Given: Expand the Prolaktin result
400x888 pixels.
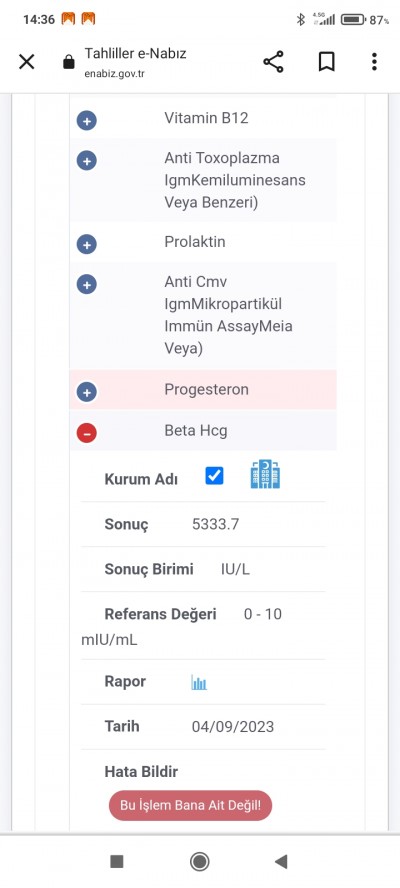Looking at the screenshot, I should click(87, 245).
